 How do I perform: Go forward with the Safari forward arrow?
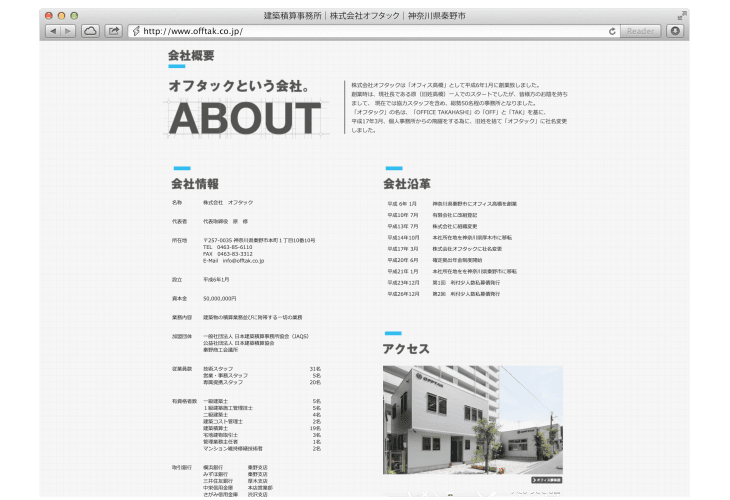pos(68,31)
